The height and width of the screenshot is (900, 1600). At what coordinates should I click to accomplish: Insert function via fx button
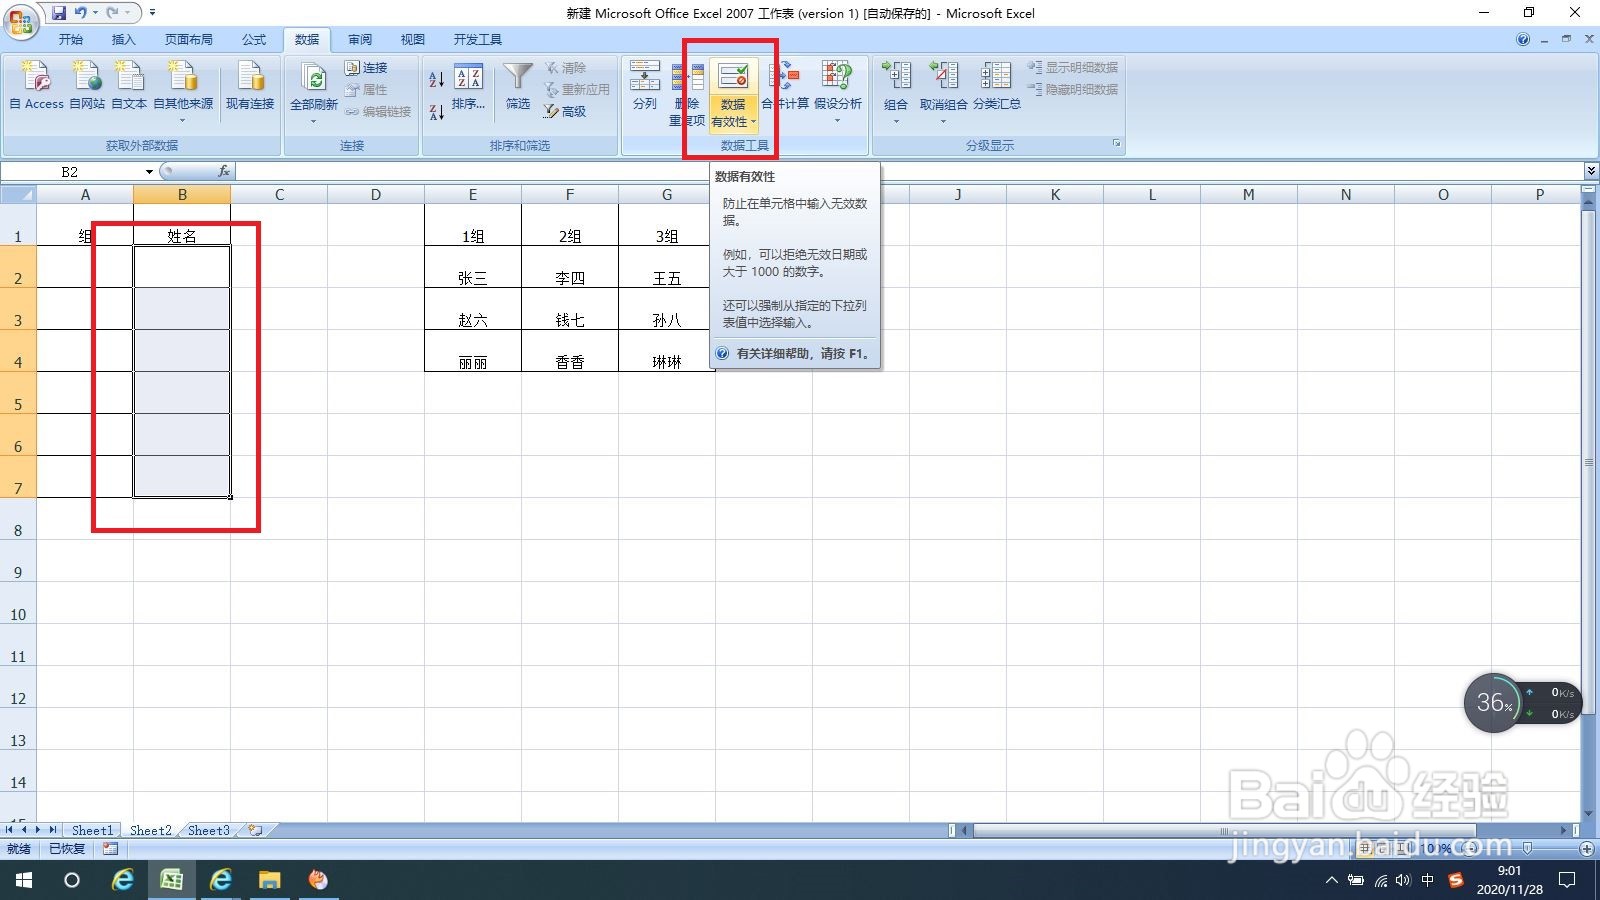[x=224, y=171]
